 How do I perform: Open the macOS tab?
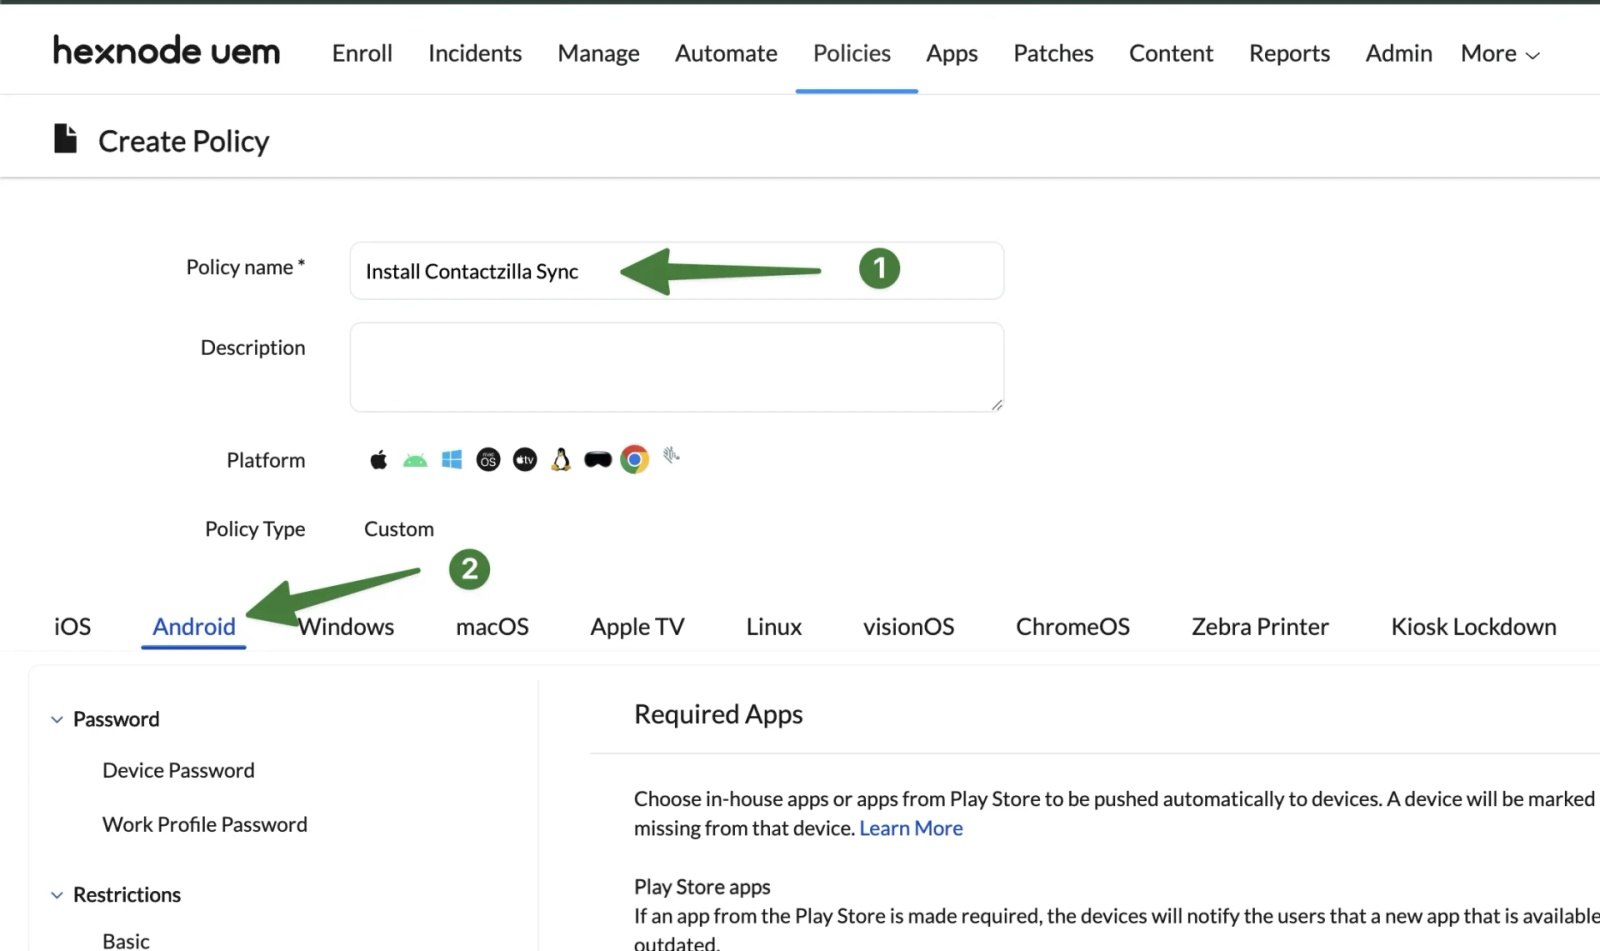[492, 627]
